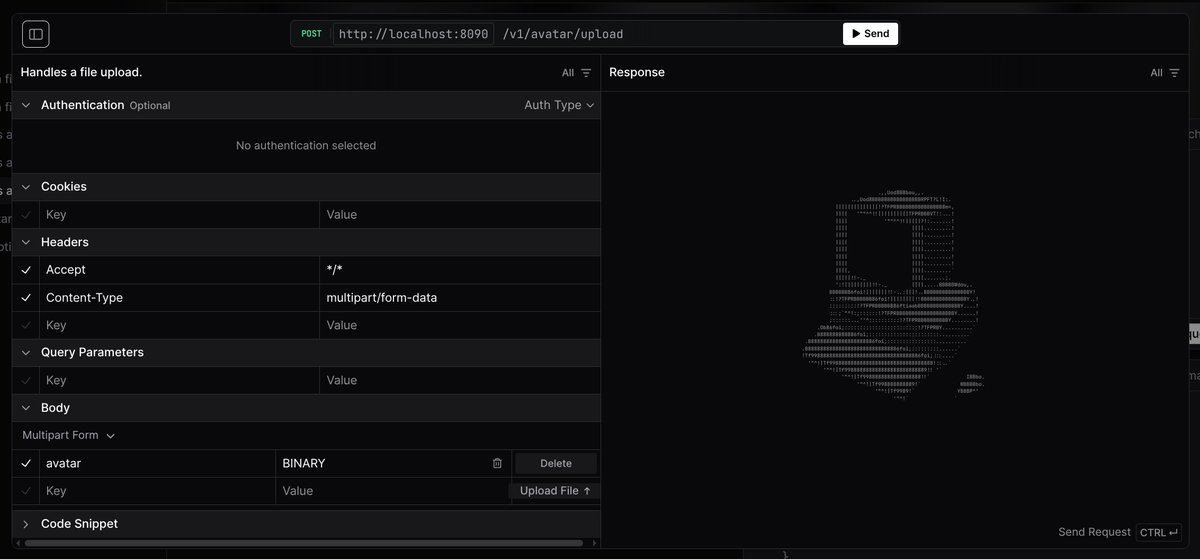Collapse the Authentication section
Viewport: 1200px width, 559px height.
tap(26, 105)
